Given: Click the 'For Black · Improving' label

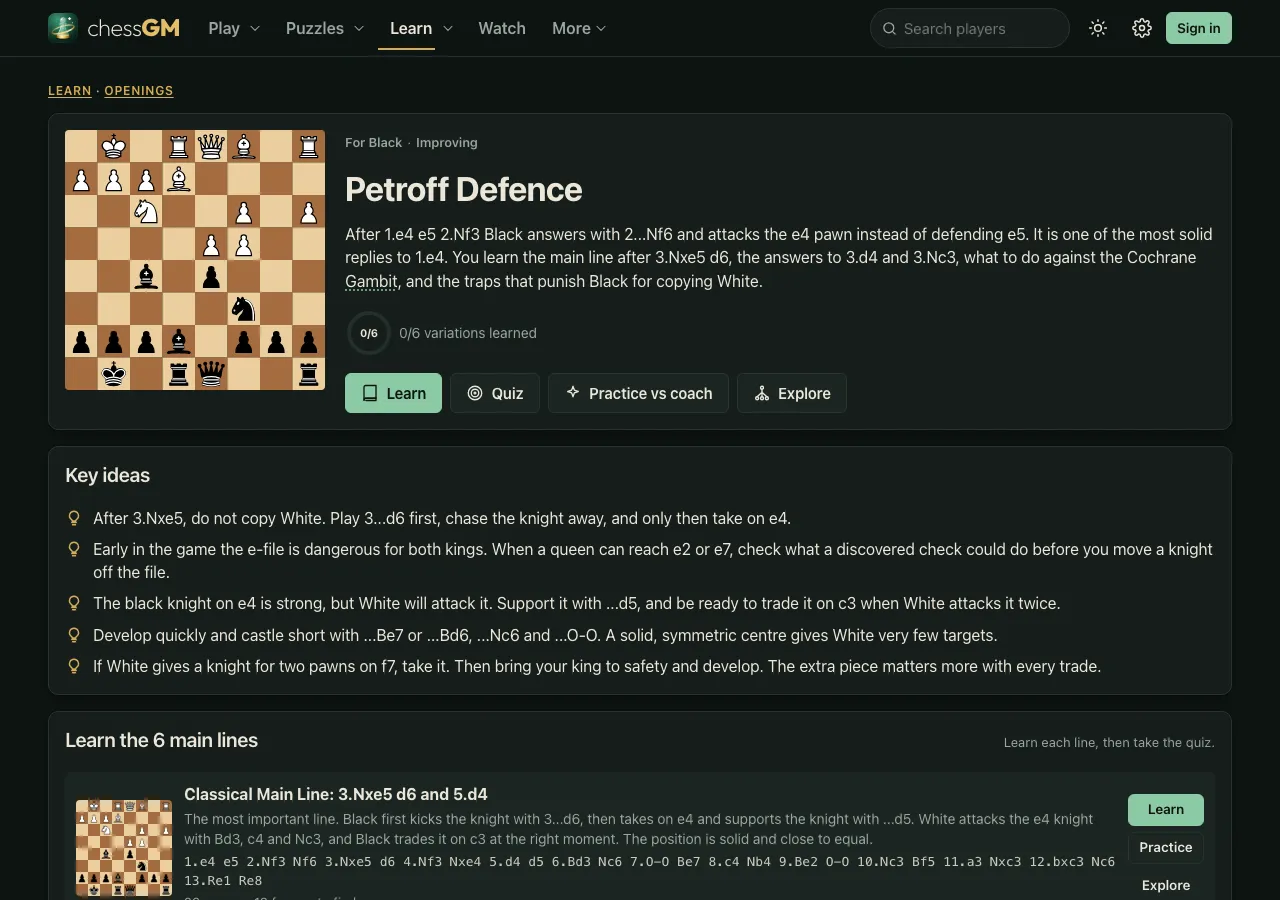Looking at the screenshot, I should (x=411, y=143).
